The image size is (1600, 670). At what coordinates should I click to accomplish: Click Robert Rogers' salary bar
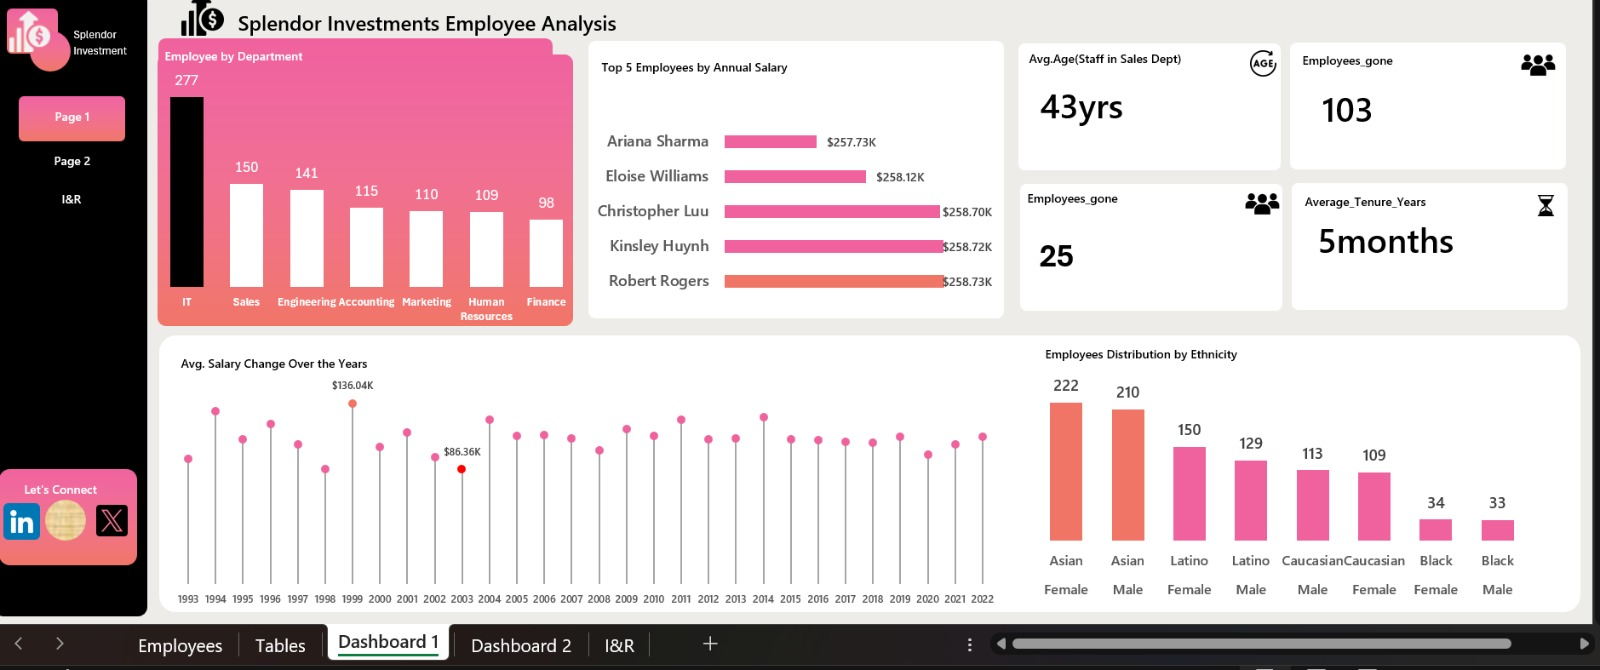coord(834,282)
